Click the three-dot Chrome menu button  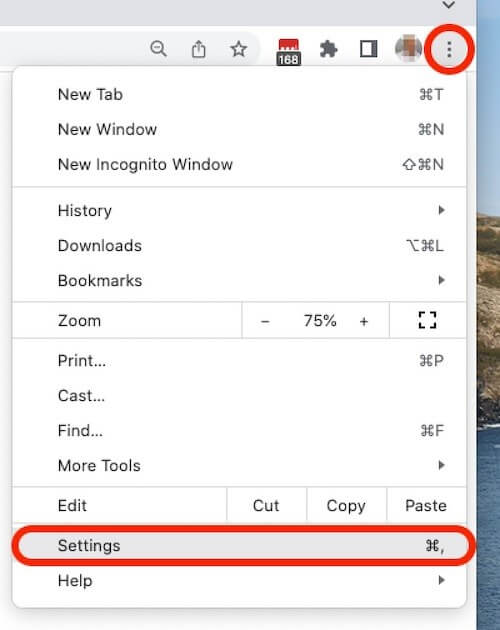449,49
